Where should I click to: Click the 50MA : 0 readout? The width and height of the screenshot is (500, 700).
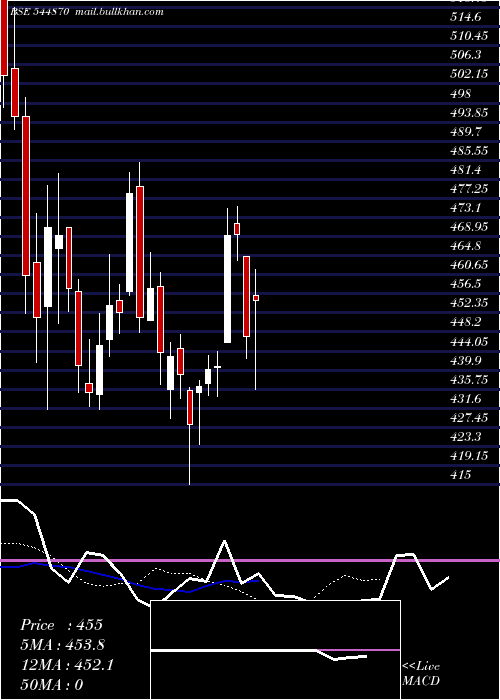coord(52,685)
